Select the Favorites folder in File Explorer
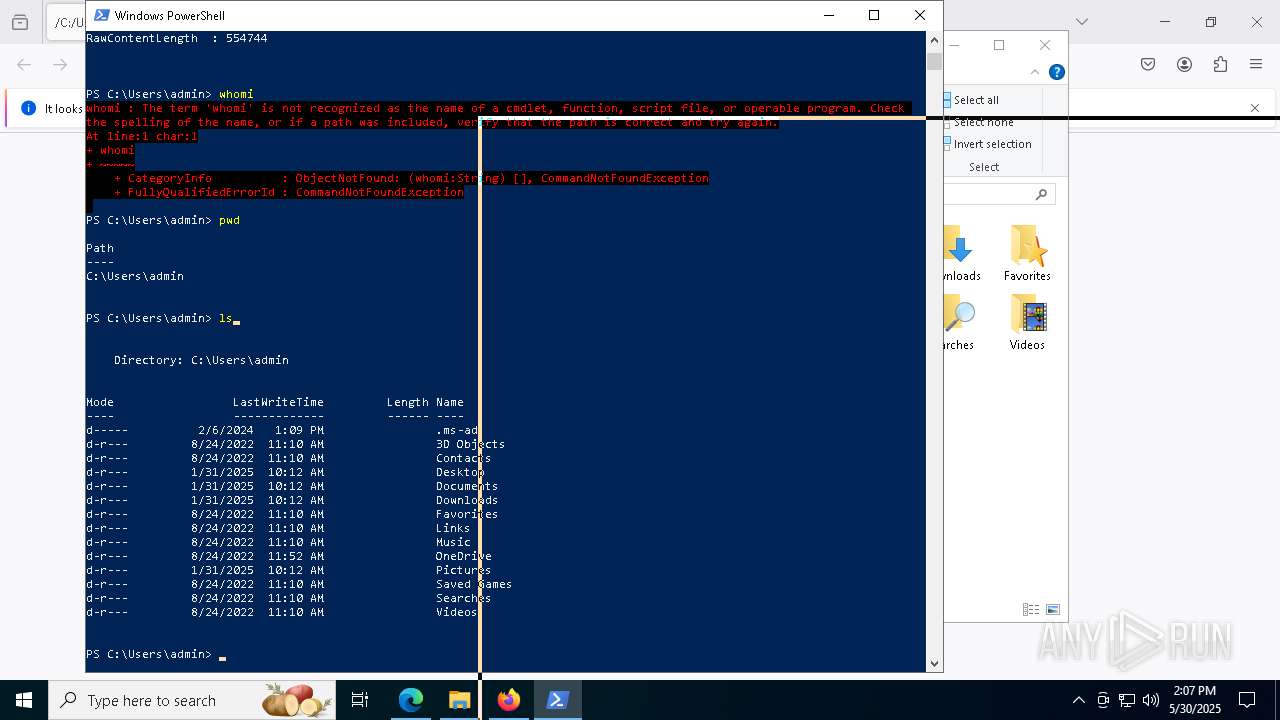 click(1027, 254)
